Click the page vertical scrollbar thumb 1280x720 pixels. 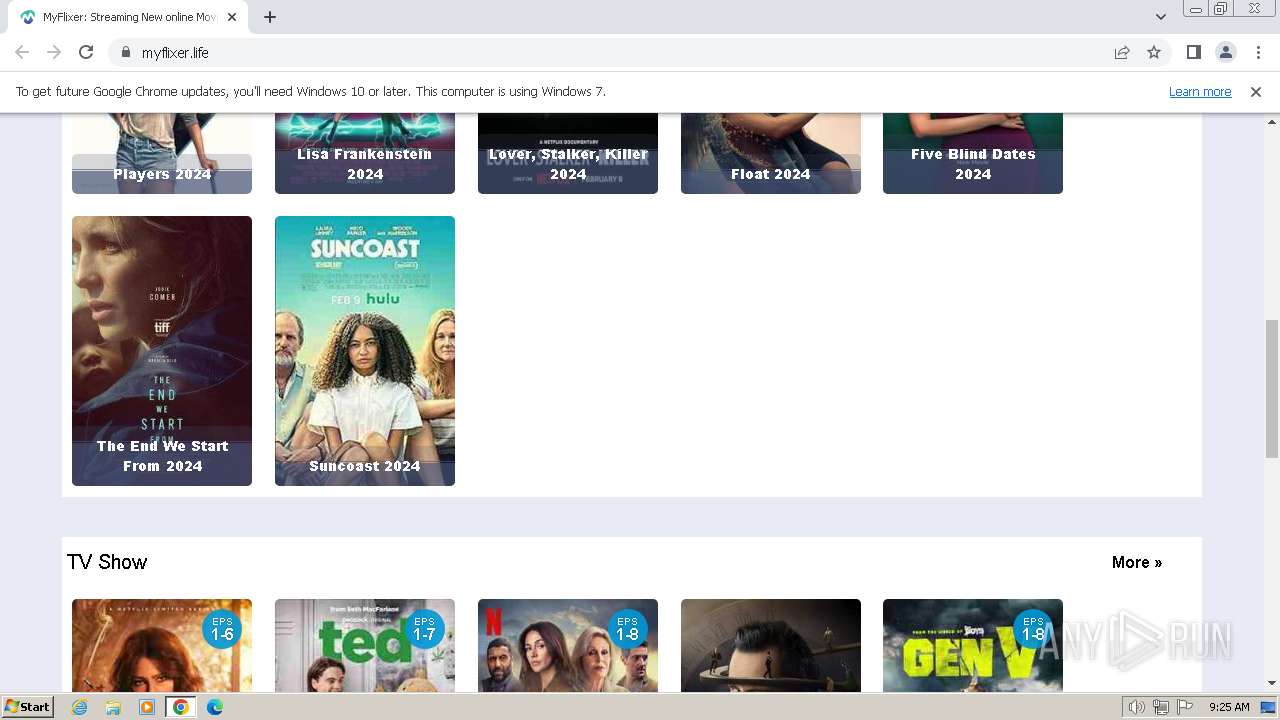[1271, 387]
